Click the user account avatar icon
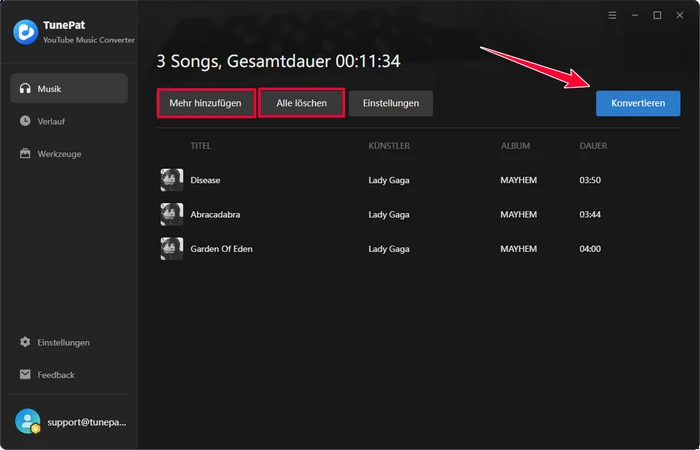 [x=28, y=421]
